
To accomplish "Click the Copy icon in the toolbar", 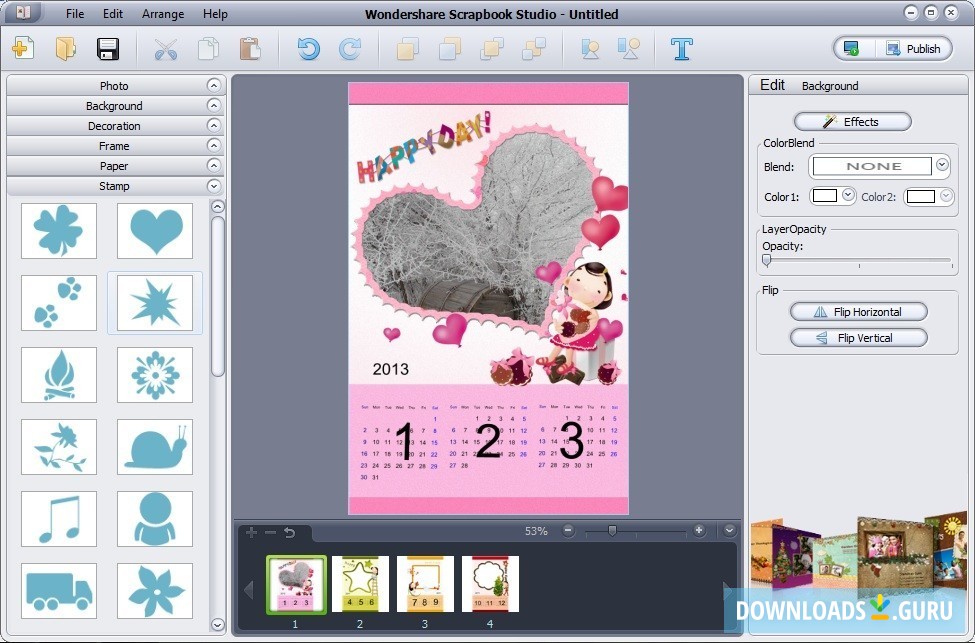I will (x=209, y=48).
